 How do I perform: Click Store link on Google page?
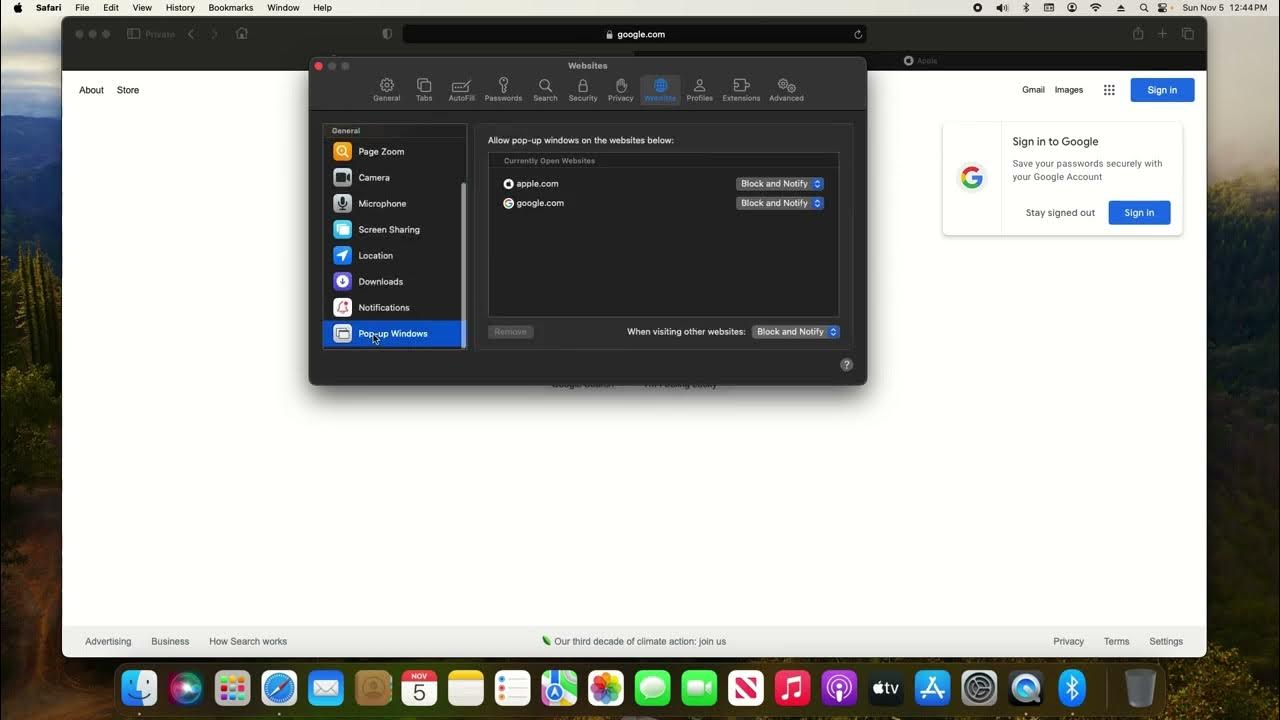point(128,90)
